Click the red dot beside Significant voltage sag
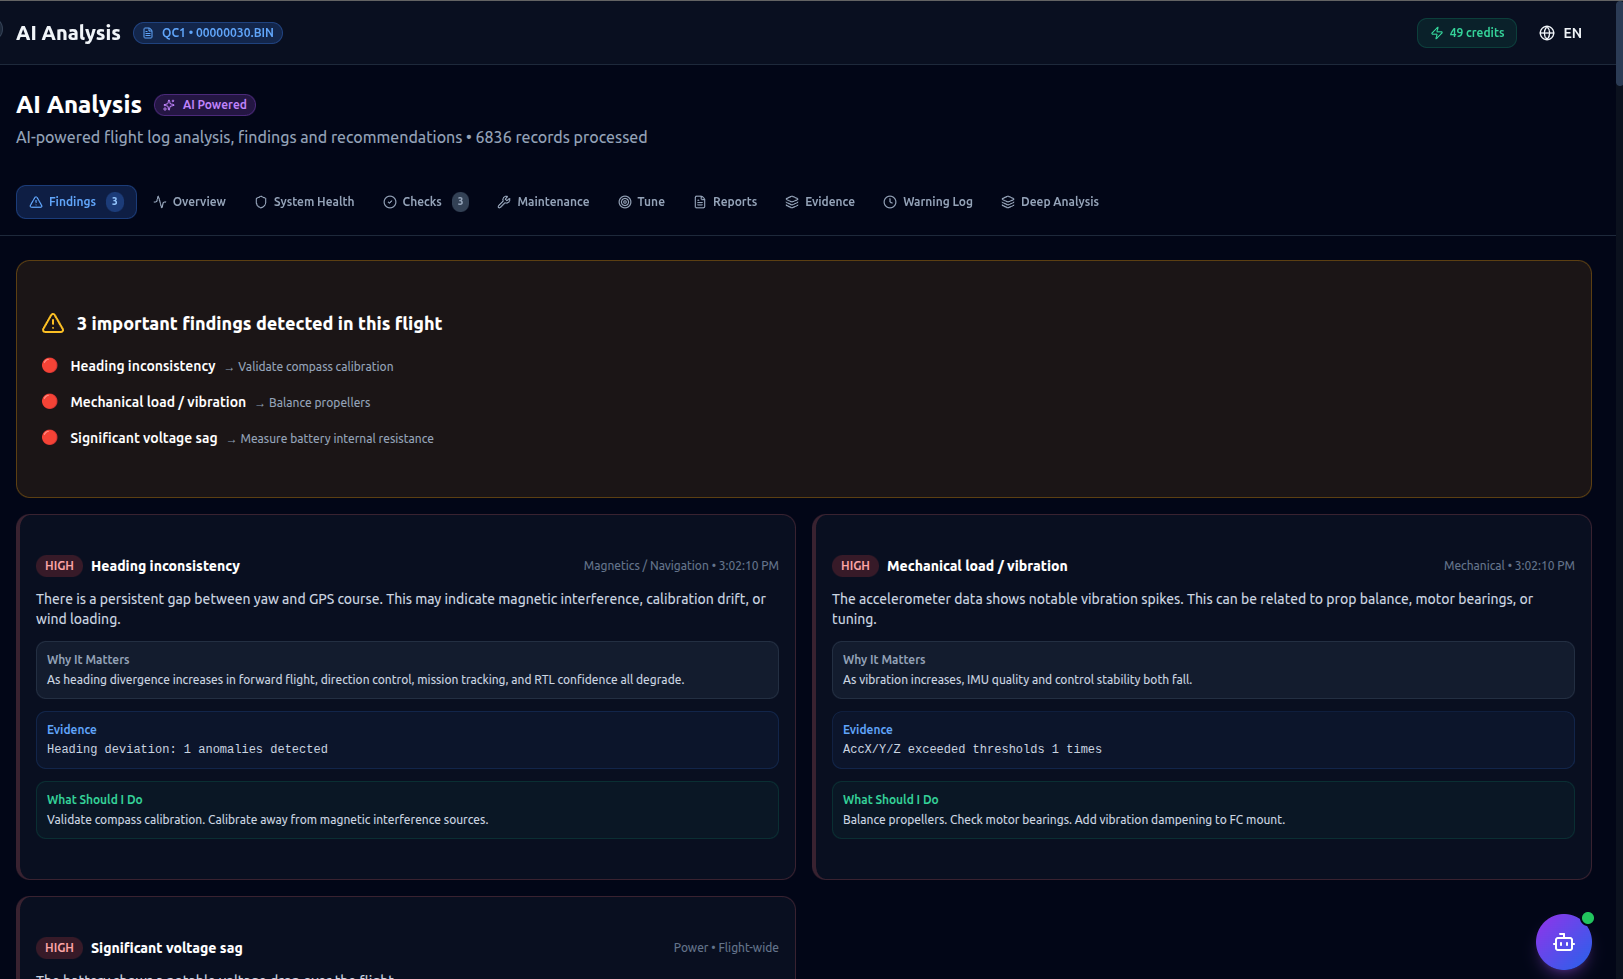Screen dimensions: 1623x979 [49, 438]
